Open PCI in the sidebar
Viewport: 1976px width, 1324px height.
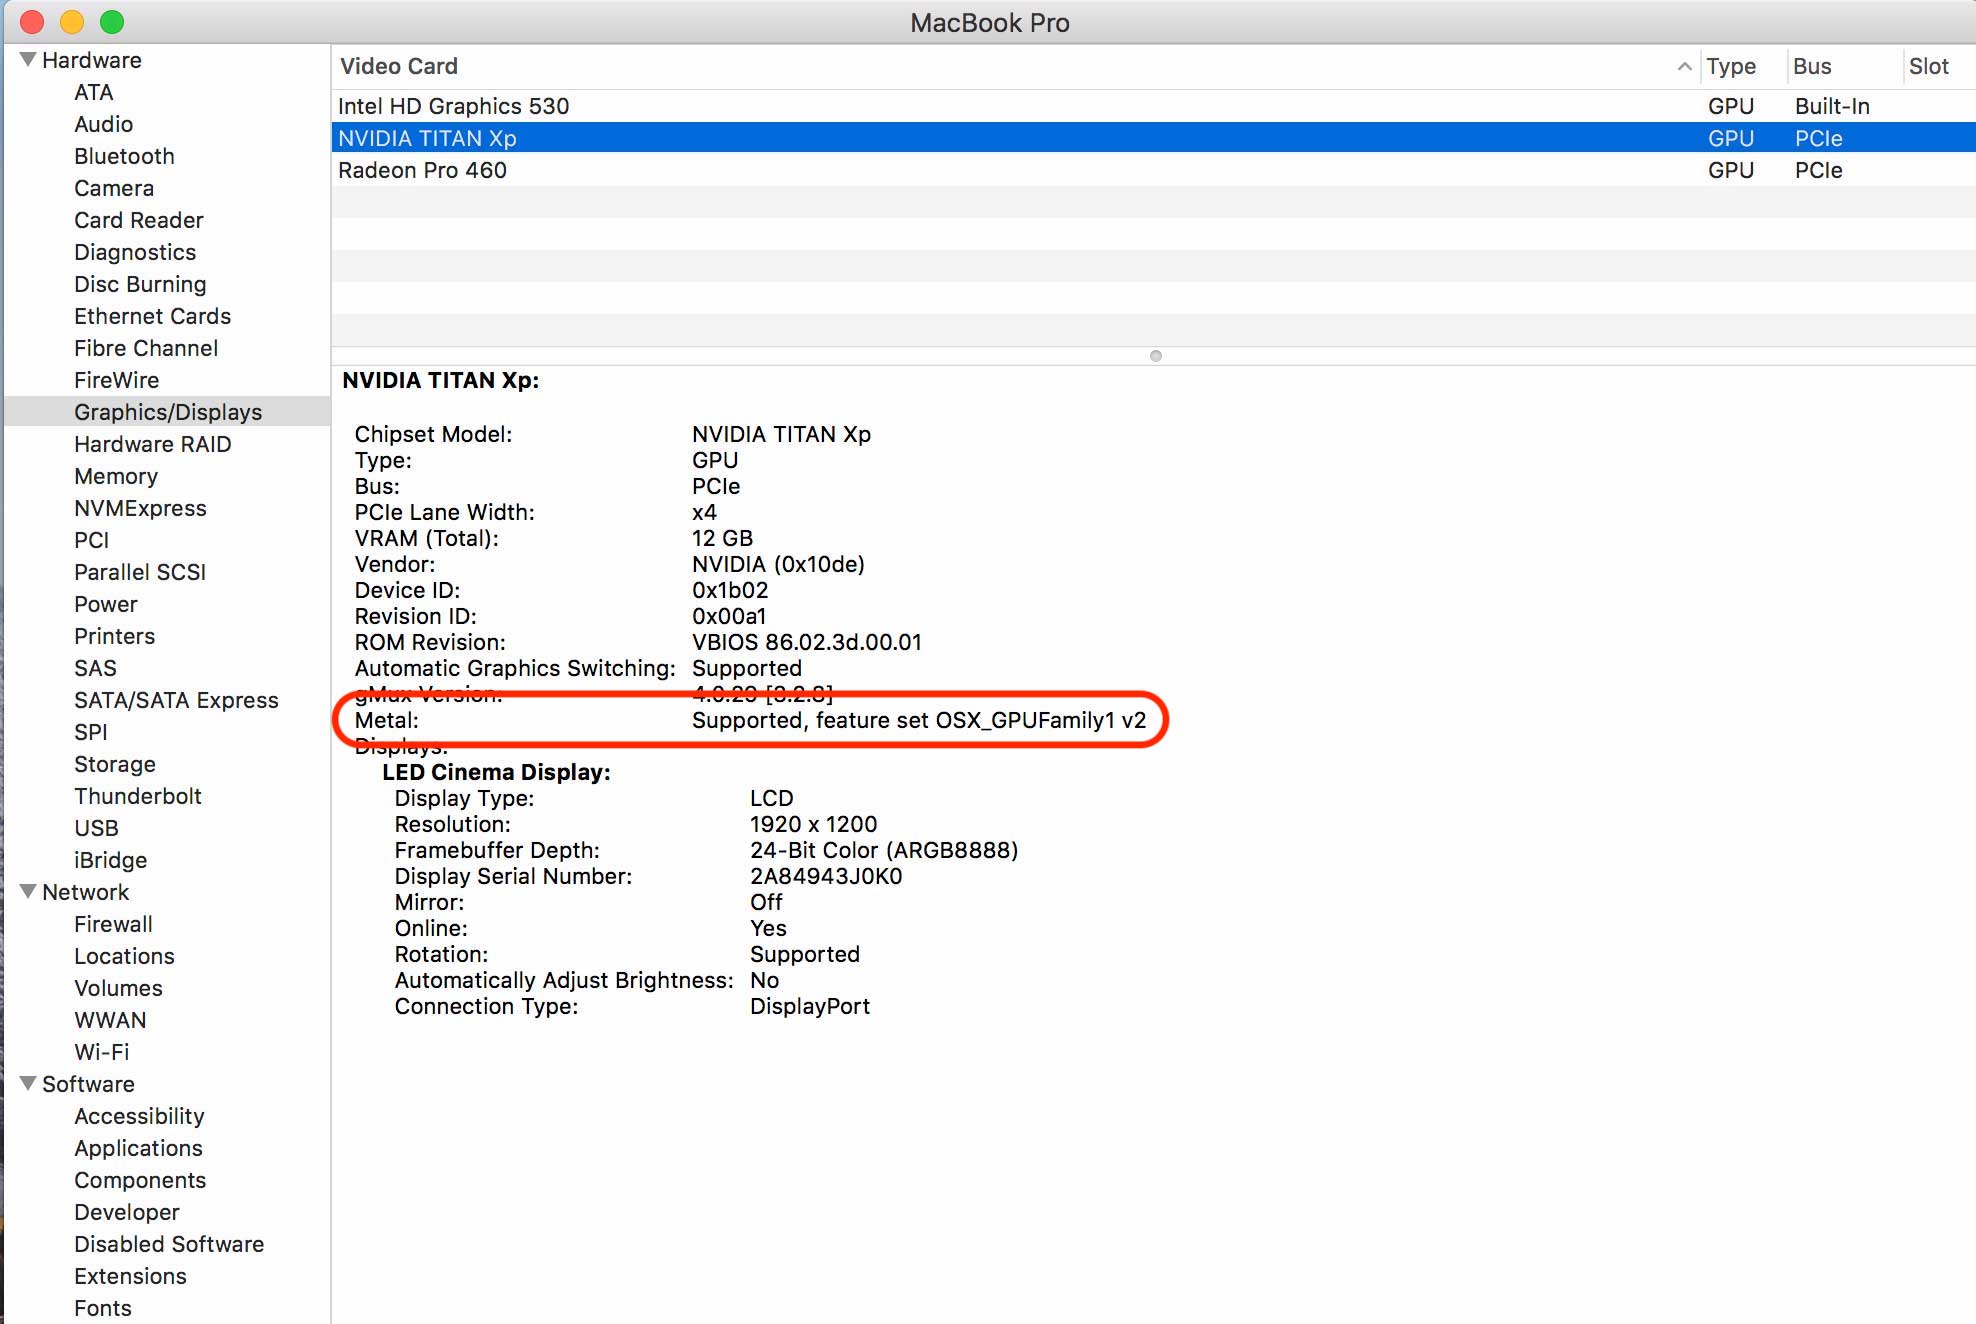coord(91,540)
